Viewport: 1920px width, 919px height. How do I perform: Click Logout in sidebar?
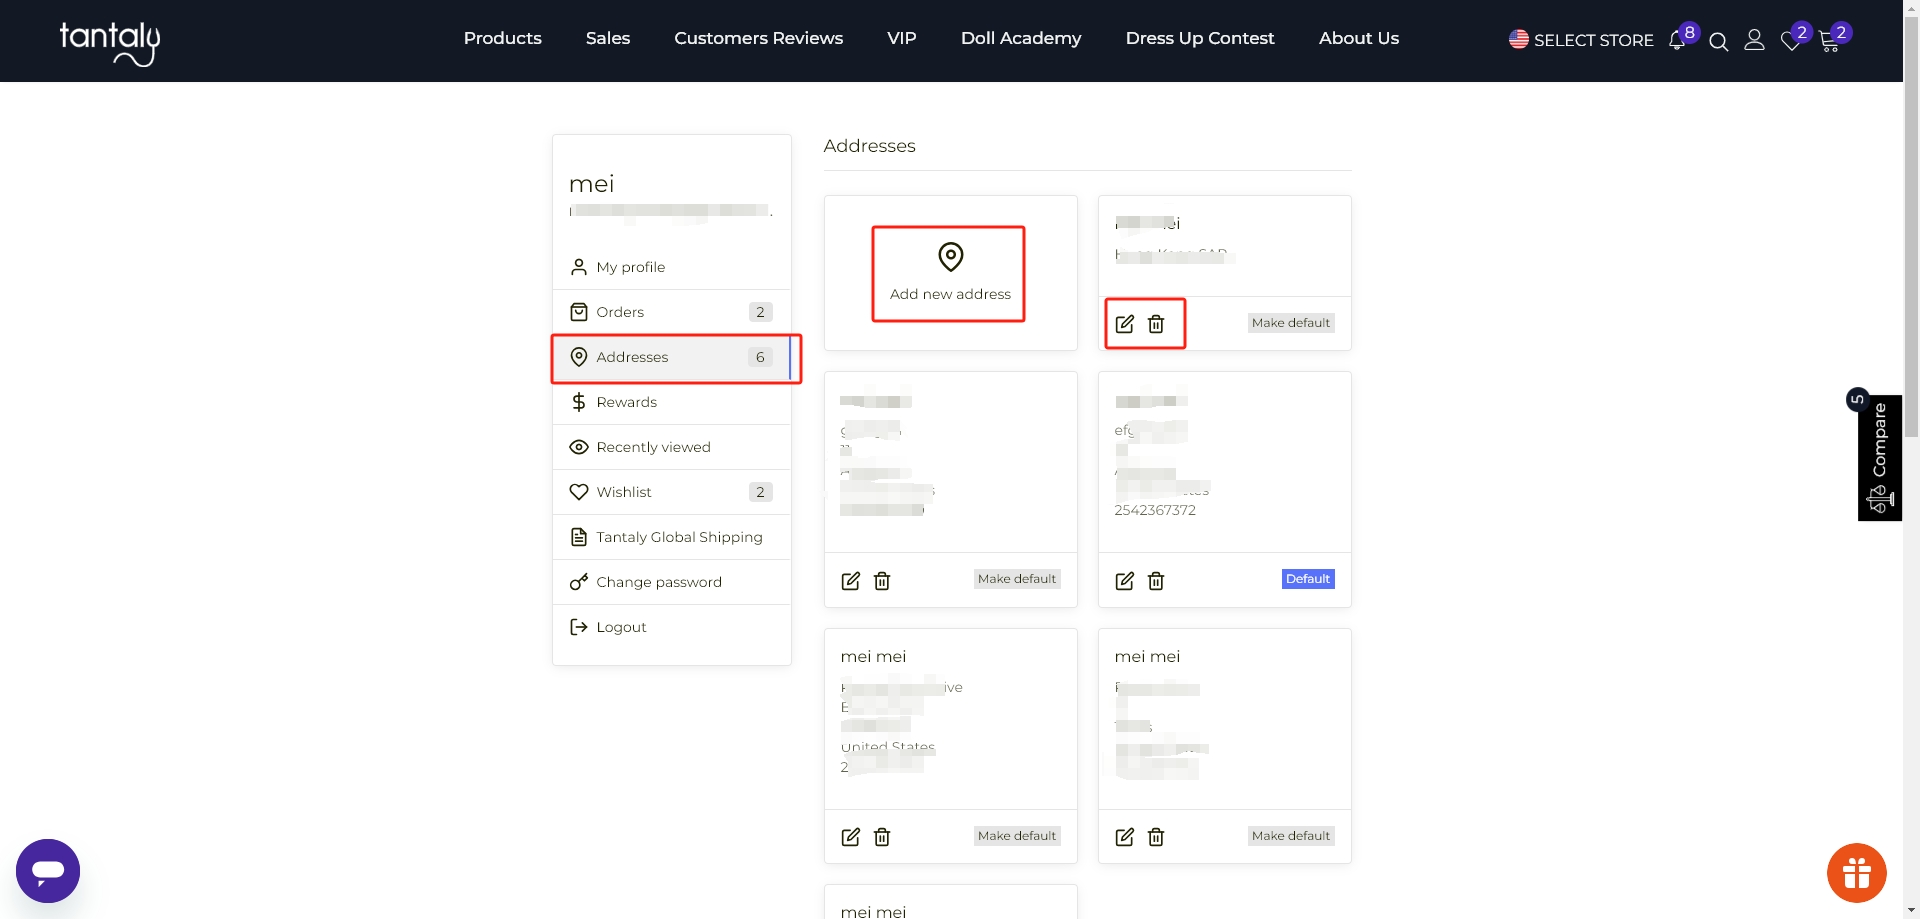point(672,627)
